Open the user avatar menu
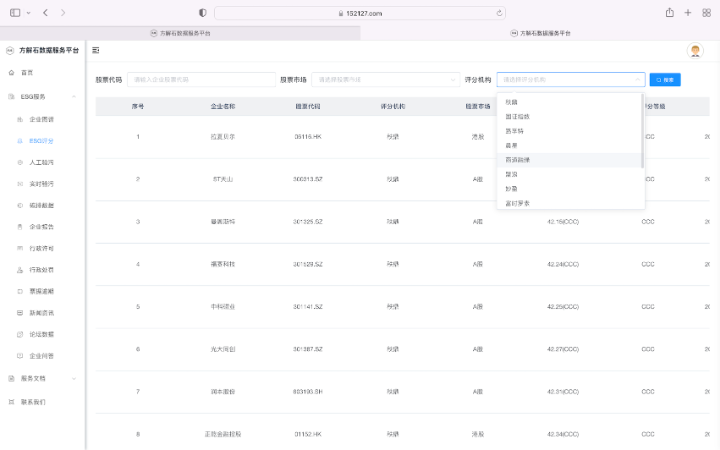This screenshot has height=450, width=720. 695,51
